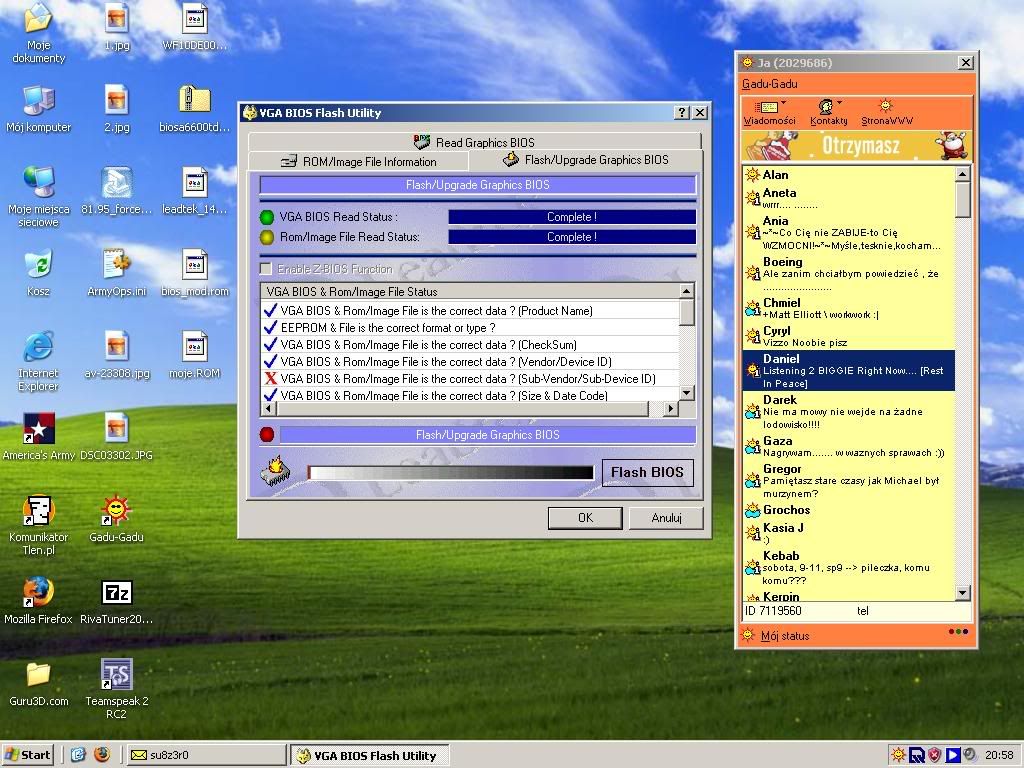Open the Gadu-Gadu main menu

[769, 84]
